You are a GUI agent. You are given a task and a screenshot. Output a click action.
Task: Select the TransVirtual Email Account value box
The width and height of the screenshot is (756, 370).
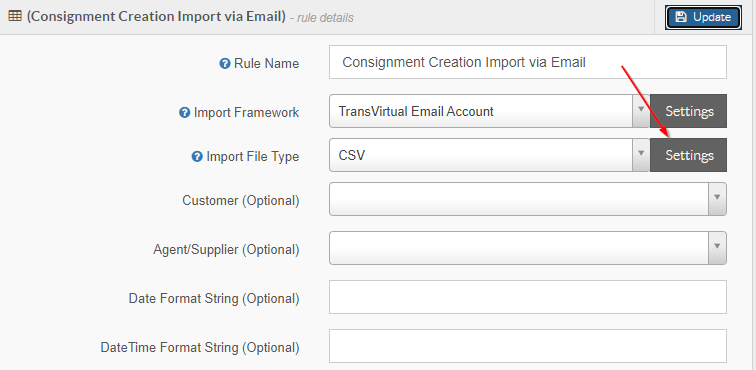(x=481, y=111)
